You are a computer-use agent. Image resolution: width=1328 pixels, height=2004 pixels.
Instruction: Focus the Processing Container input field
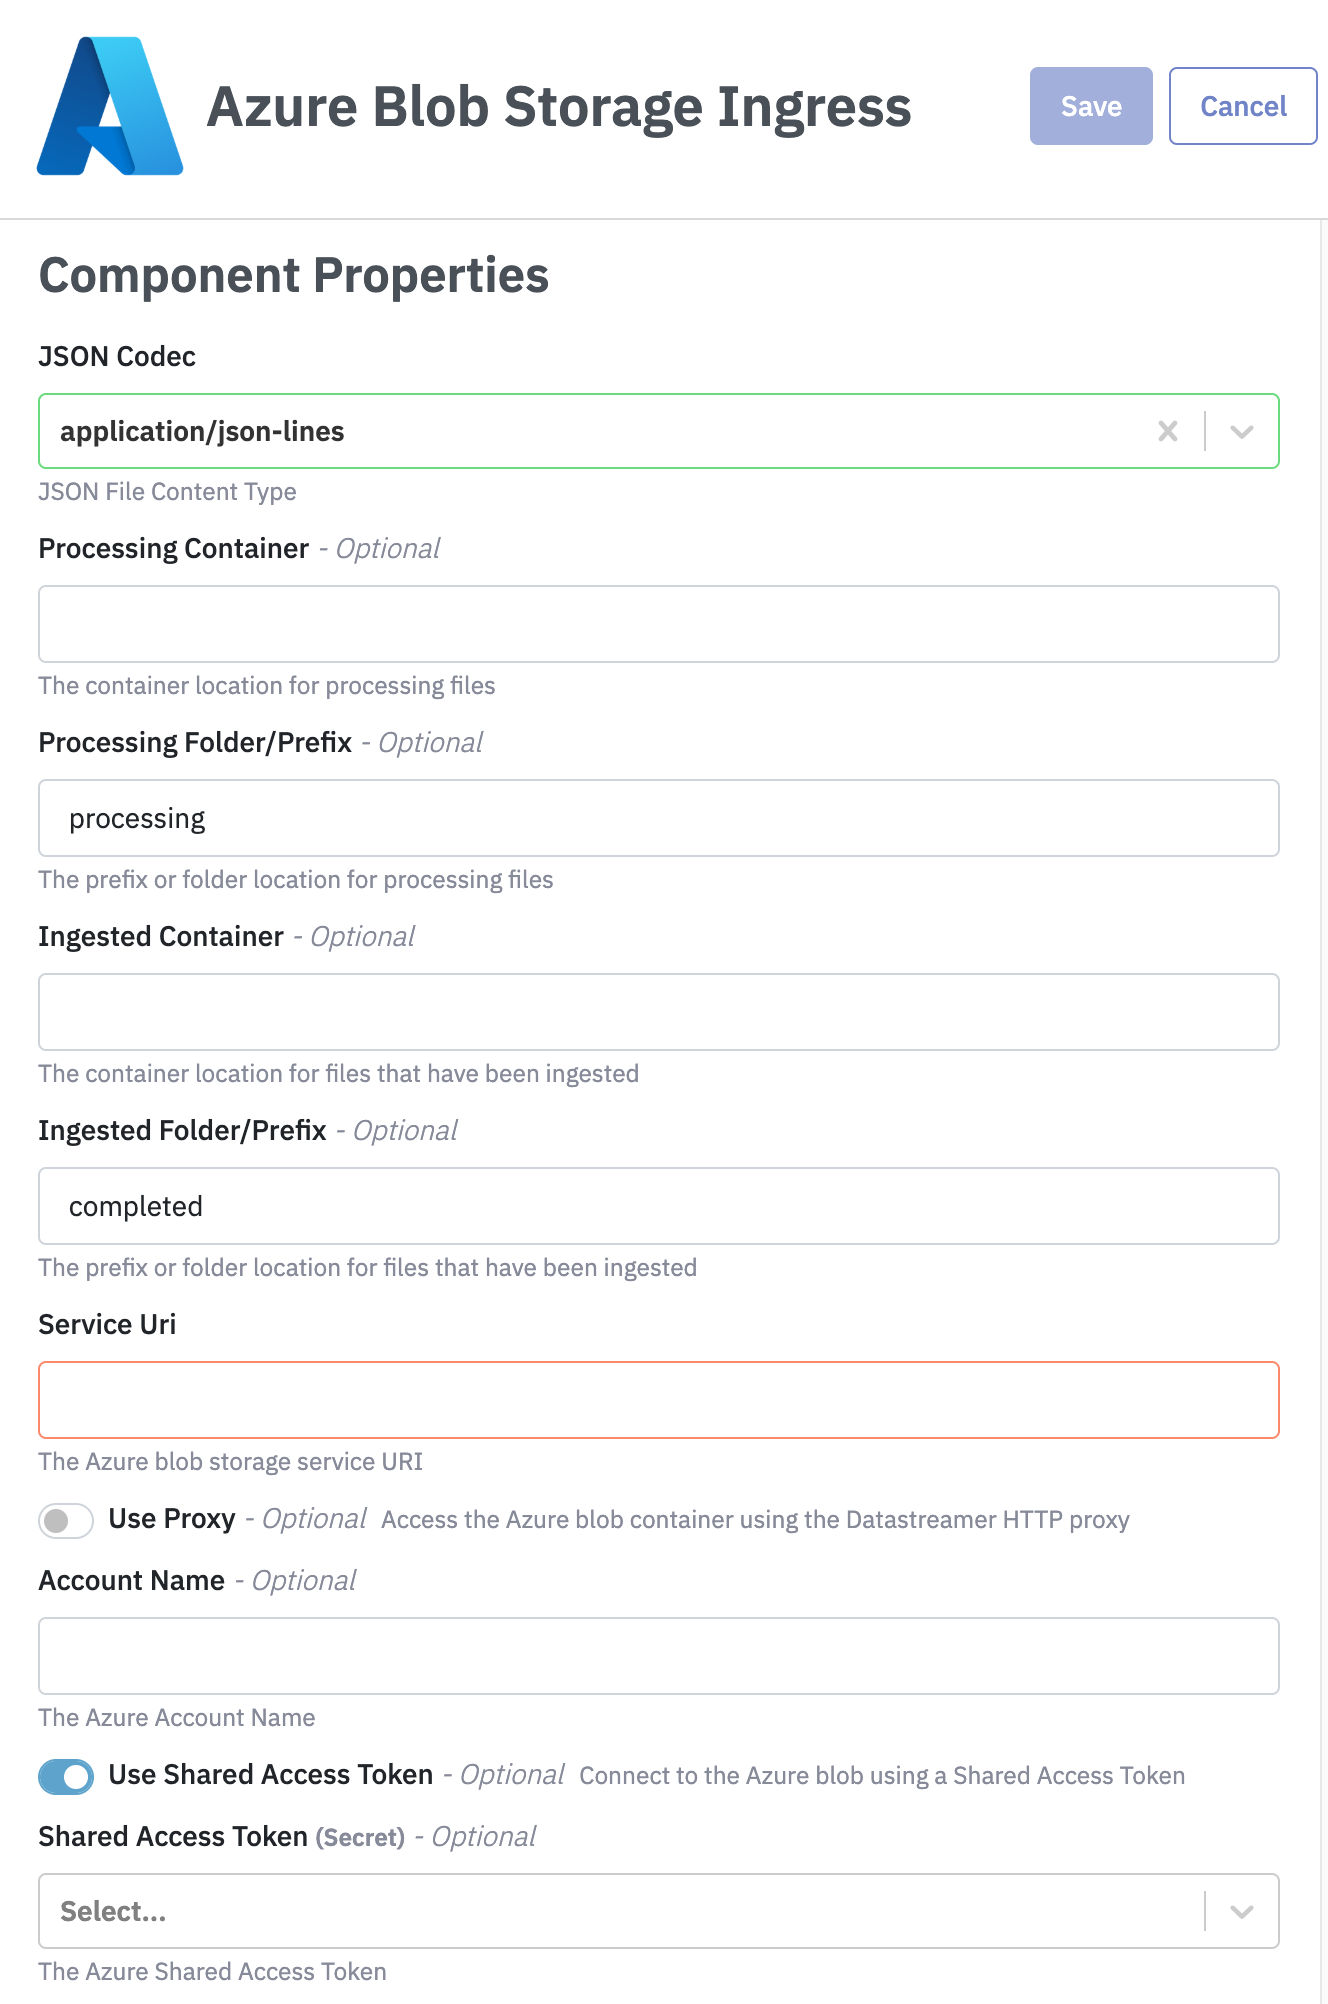[x=658, y=624]
